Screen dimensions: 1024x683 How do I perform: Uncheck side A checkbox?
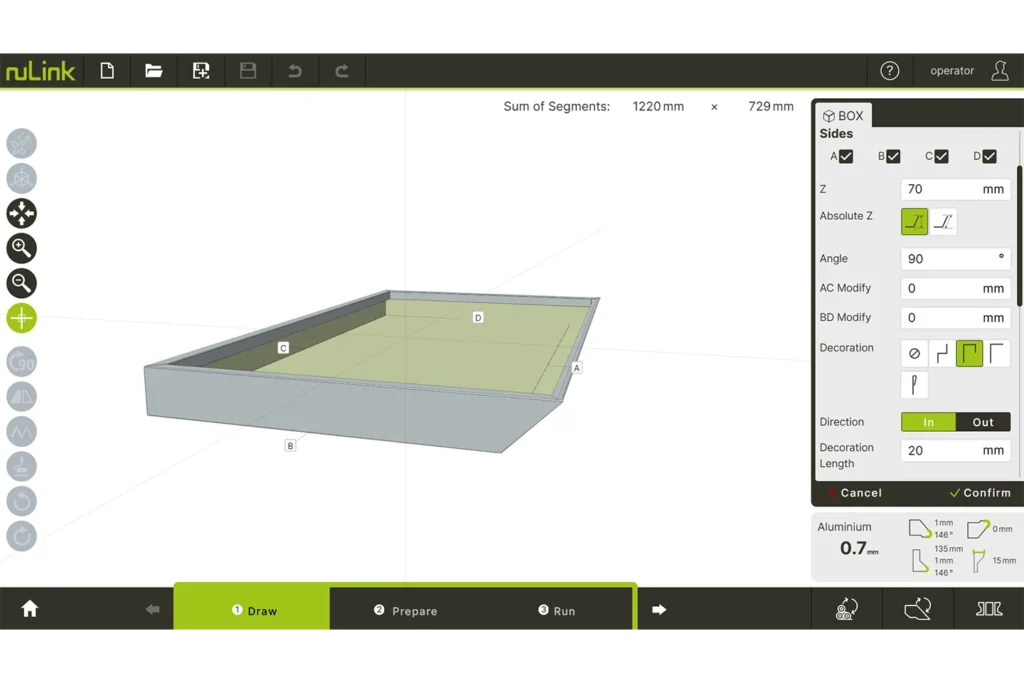846,156
